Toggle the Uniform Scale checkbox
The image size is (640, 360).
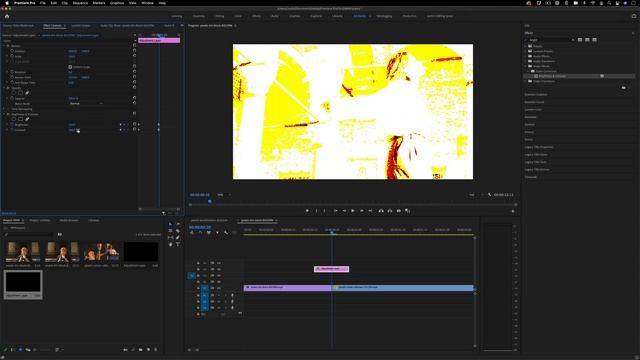click(70, 67)
